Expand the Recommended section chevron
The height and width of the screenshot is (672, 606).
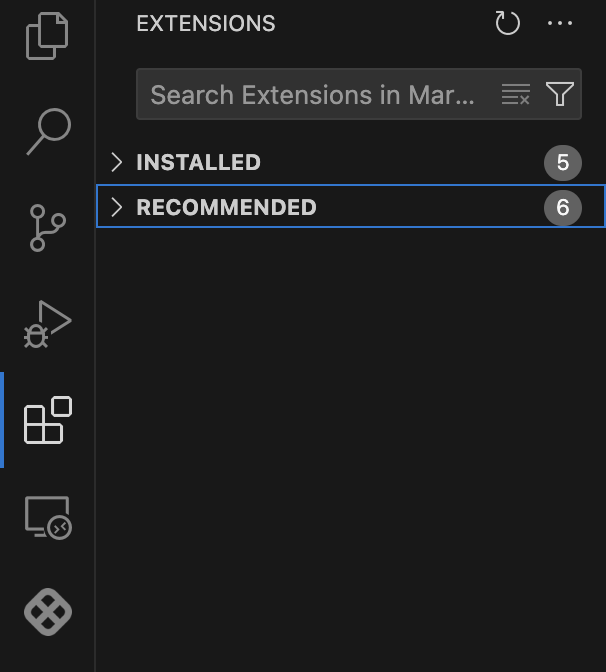click(117, 207)
